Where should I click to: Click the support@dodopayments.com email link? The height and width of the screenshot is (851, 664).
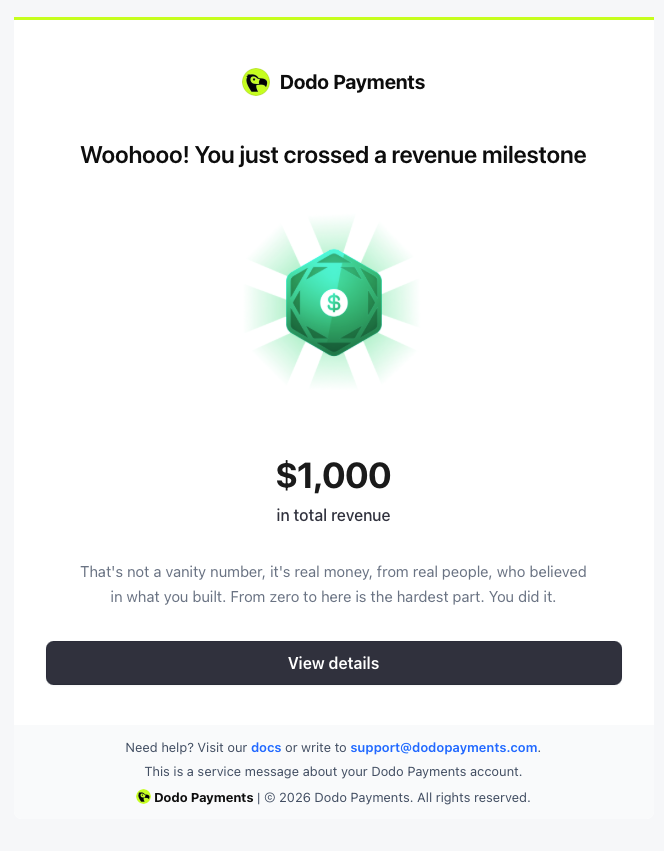coord(444,747)
